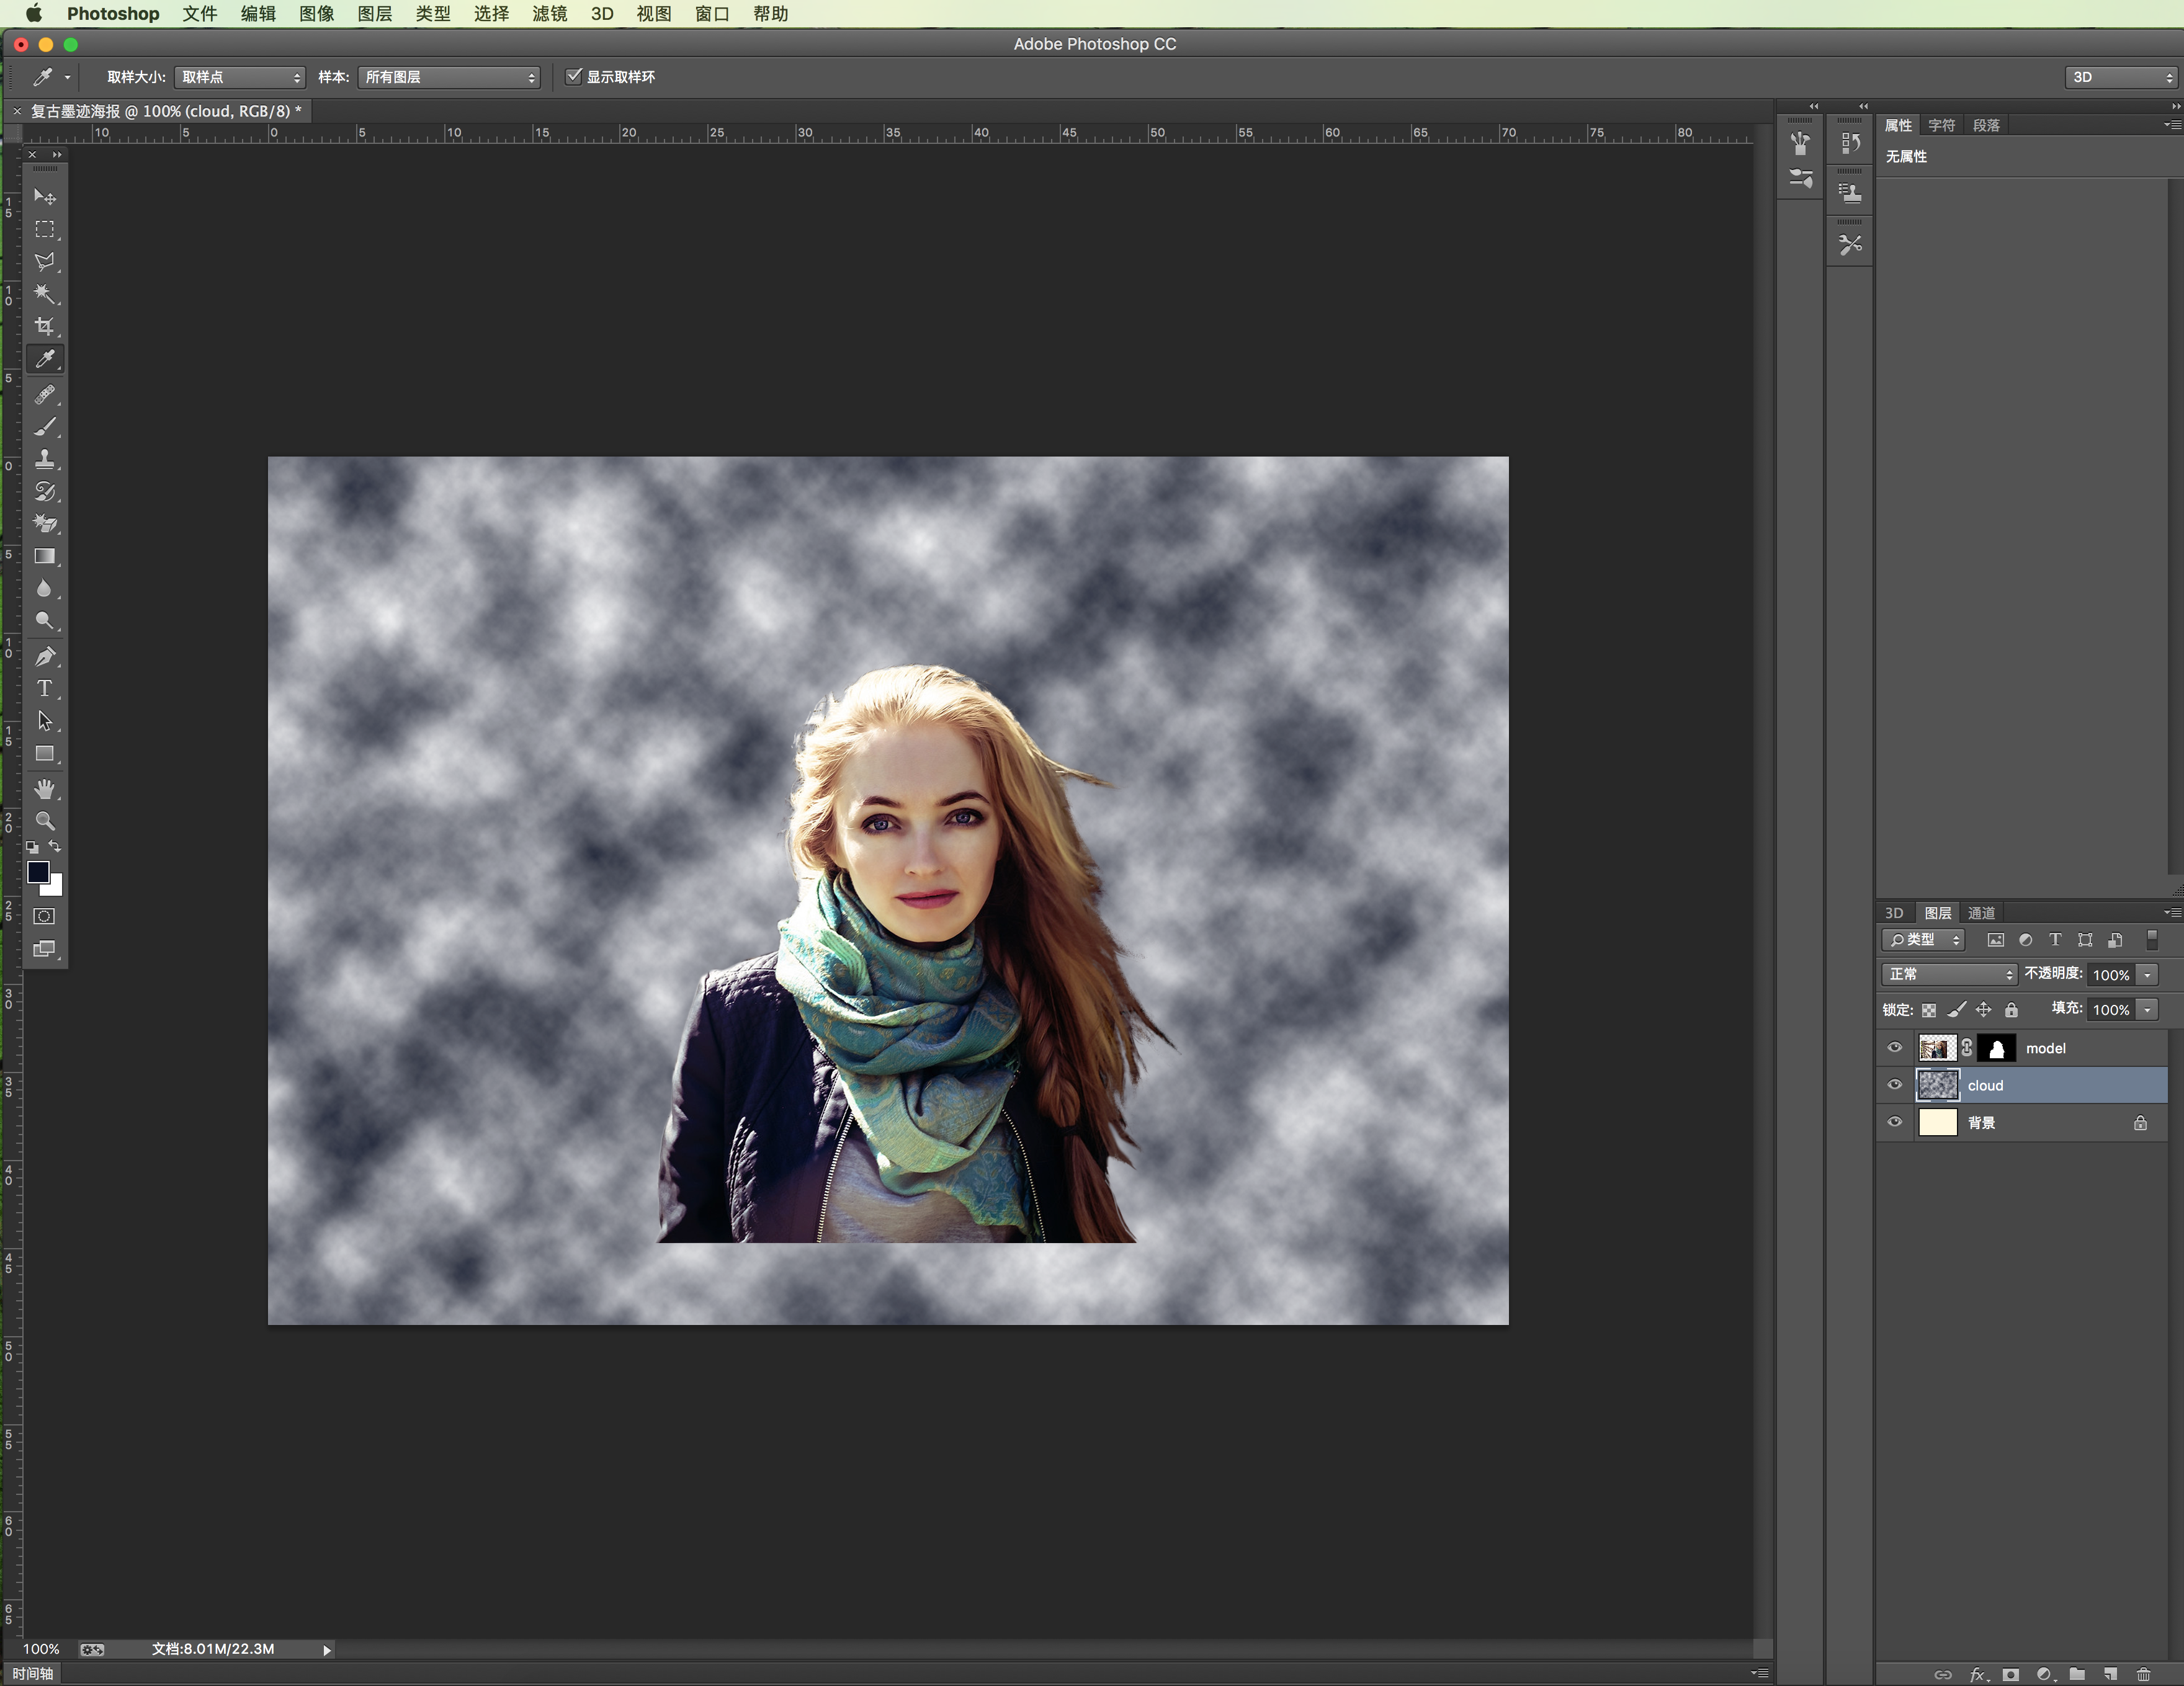Hide the model layer
The height and width of the screenshot is (1686, 2184).
(1894, 1048)
